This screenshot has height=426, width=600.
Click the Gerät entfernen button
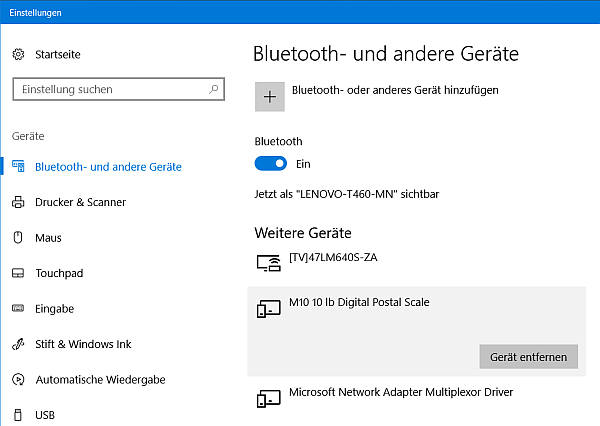point(528,357)
